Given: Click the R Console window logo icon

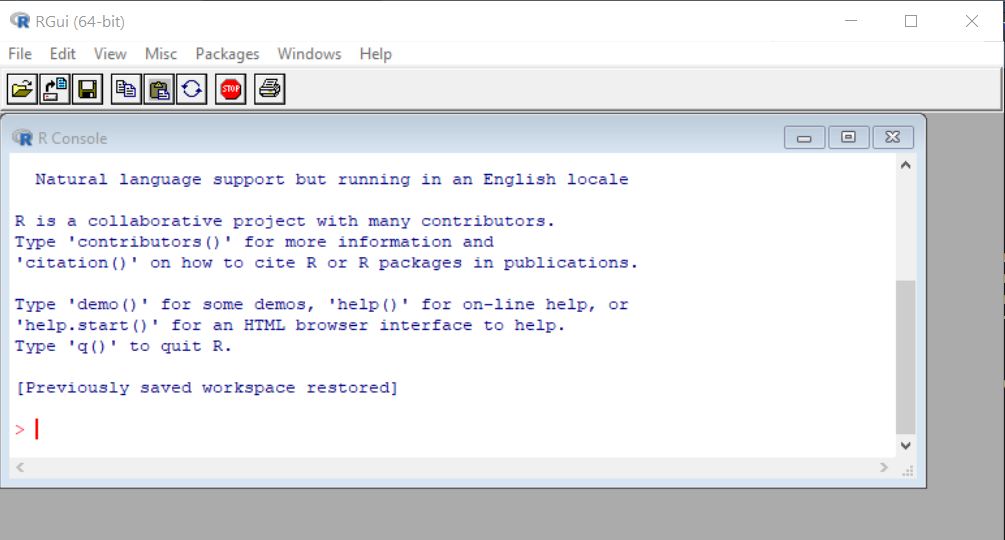Looking at the screenshot, I should 22,138.
